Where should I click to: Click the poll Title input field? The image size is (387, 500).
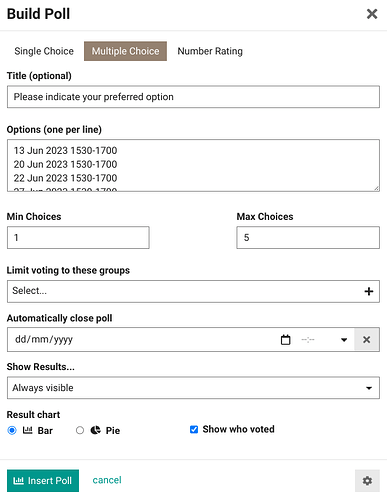(193, 97)
